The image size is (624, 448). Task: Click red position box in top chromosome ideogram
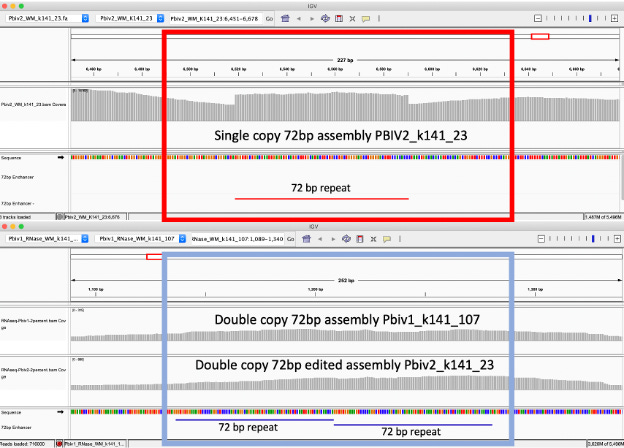(x=540, y=37)
